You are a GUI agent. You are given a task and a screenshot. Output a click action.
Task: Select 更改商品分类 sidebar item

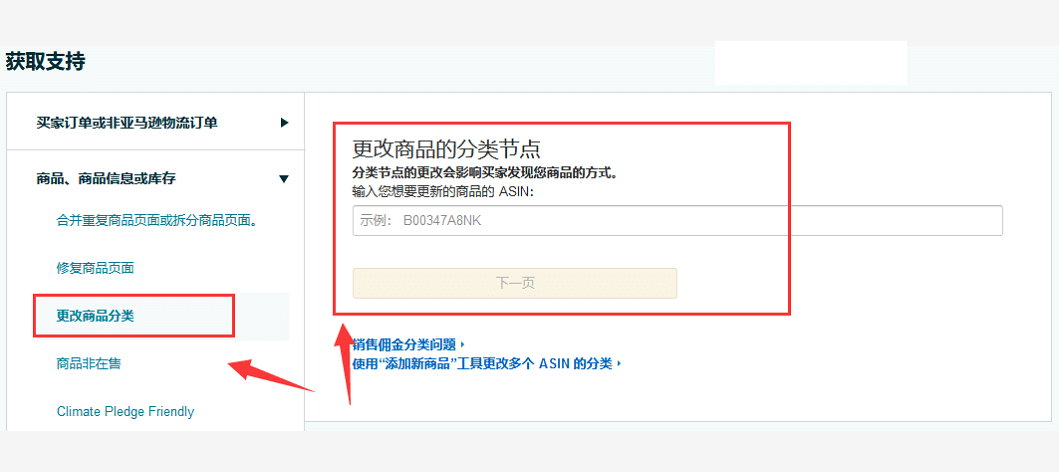click(x=95, y=316)
